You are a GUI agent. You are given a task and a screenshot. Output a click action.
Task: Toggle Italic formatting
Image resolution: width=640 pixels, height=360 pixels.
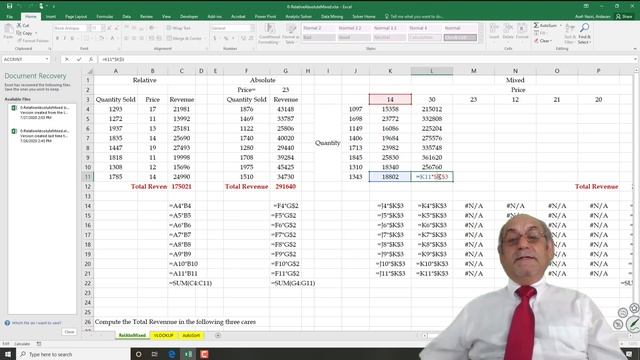(64, 38)
